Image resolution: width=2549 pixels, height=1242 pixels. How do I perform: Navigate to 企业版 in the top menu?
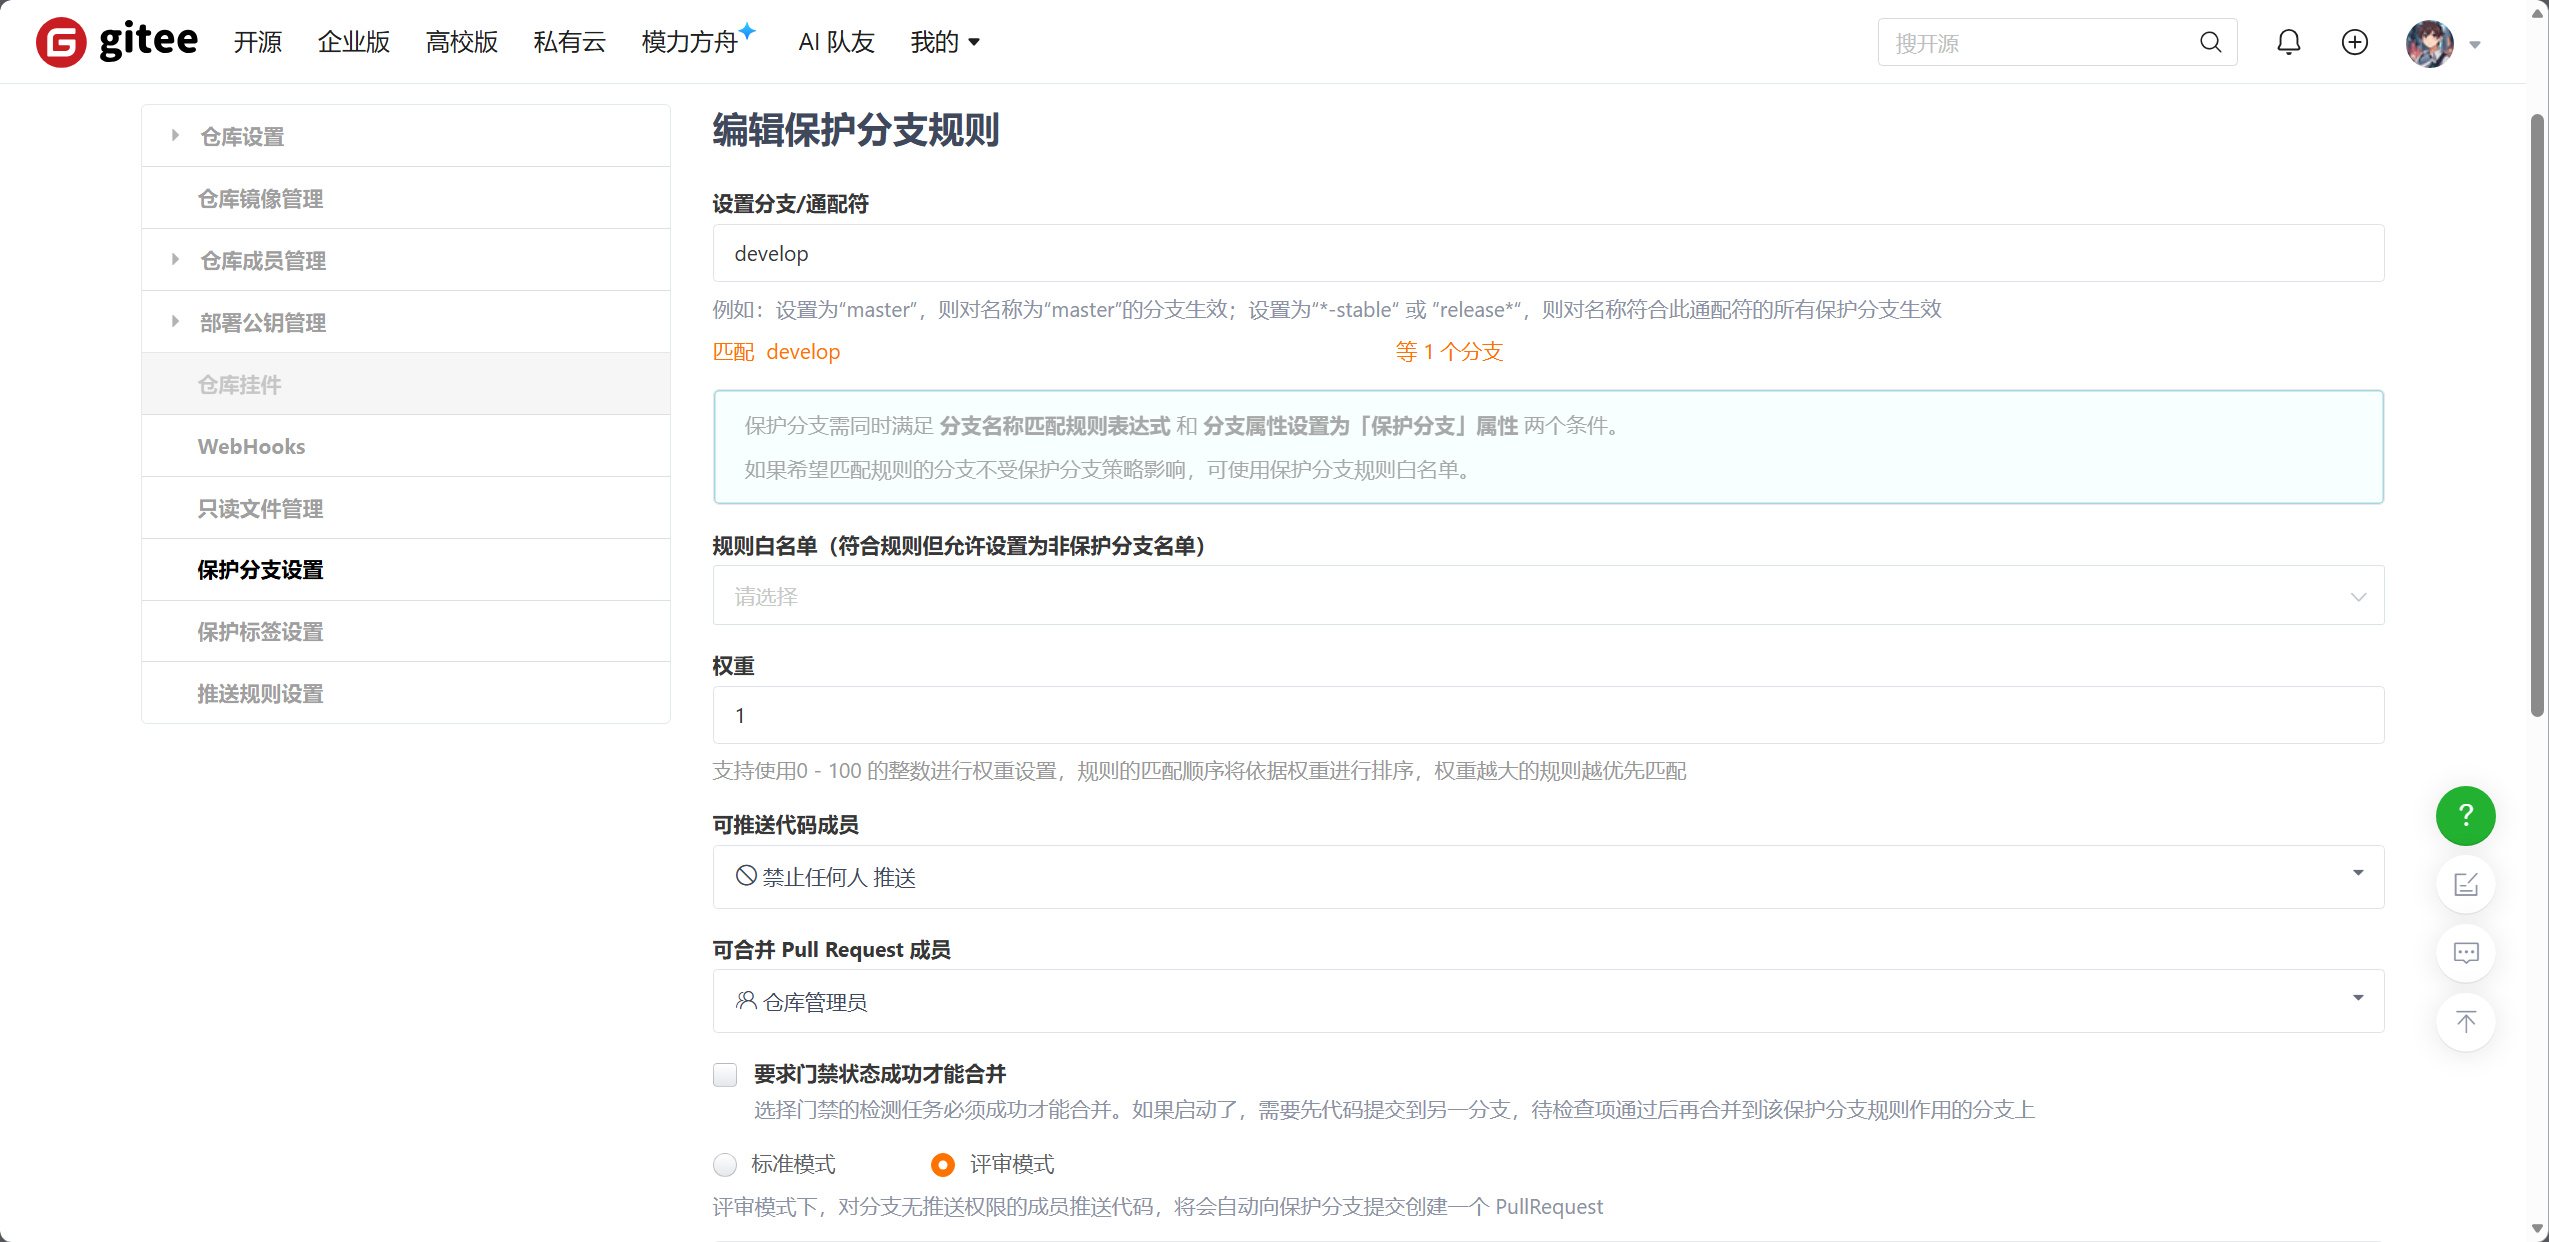[353, 42]
